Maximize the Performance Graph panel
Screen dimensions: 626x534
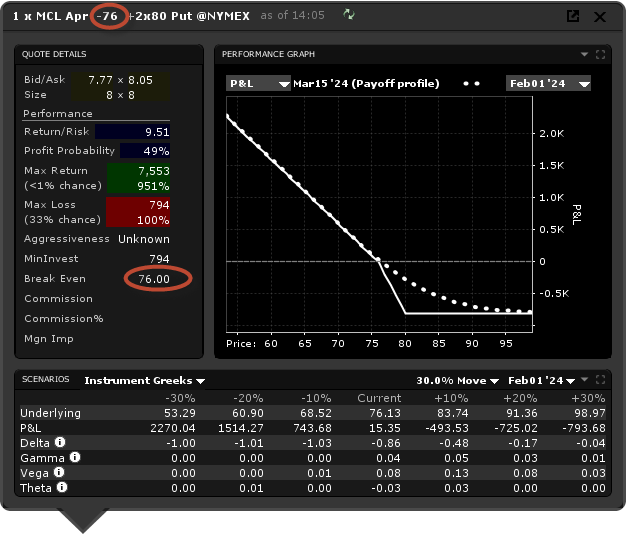(x=600, y=55)
